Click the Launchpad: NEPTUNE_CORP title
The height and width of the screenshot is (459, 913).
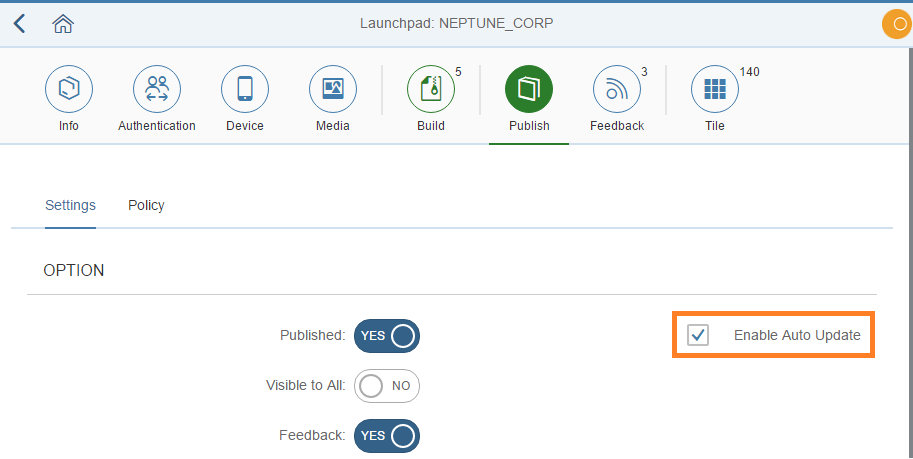pyautogui.click(x=456, y=23)
